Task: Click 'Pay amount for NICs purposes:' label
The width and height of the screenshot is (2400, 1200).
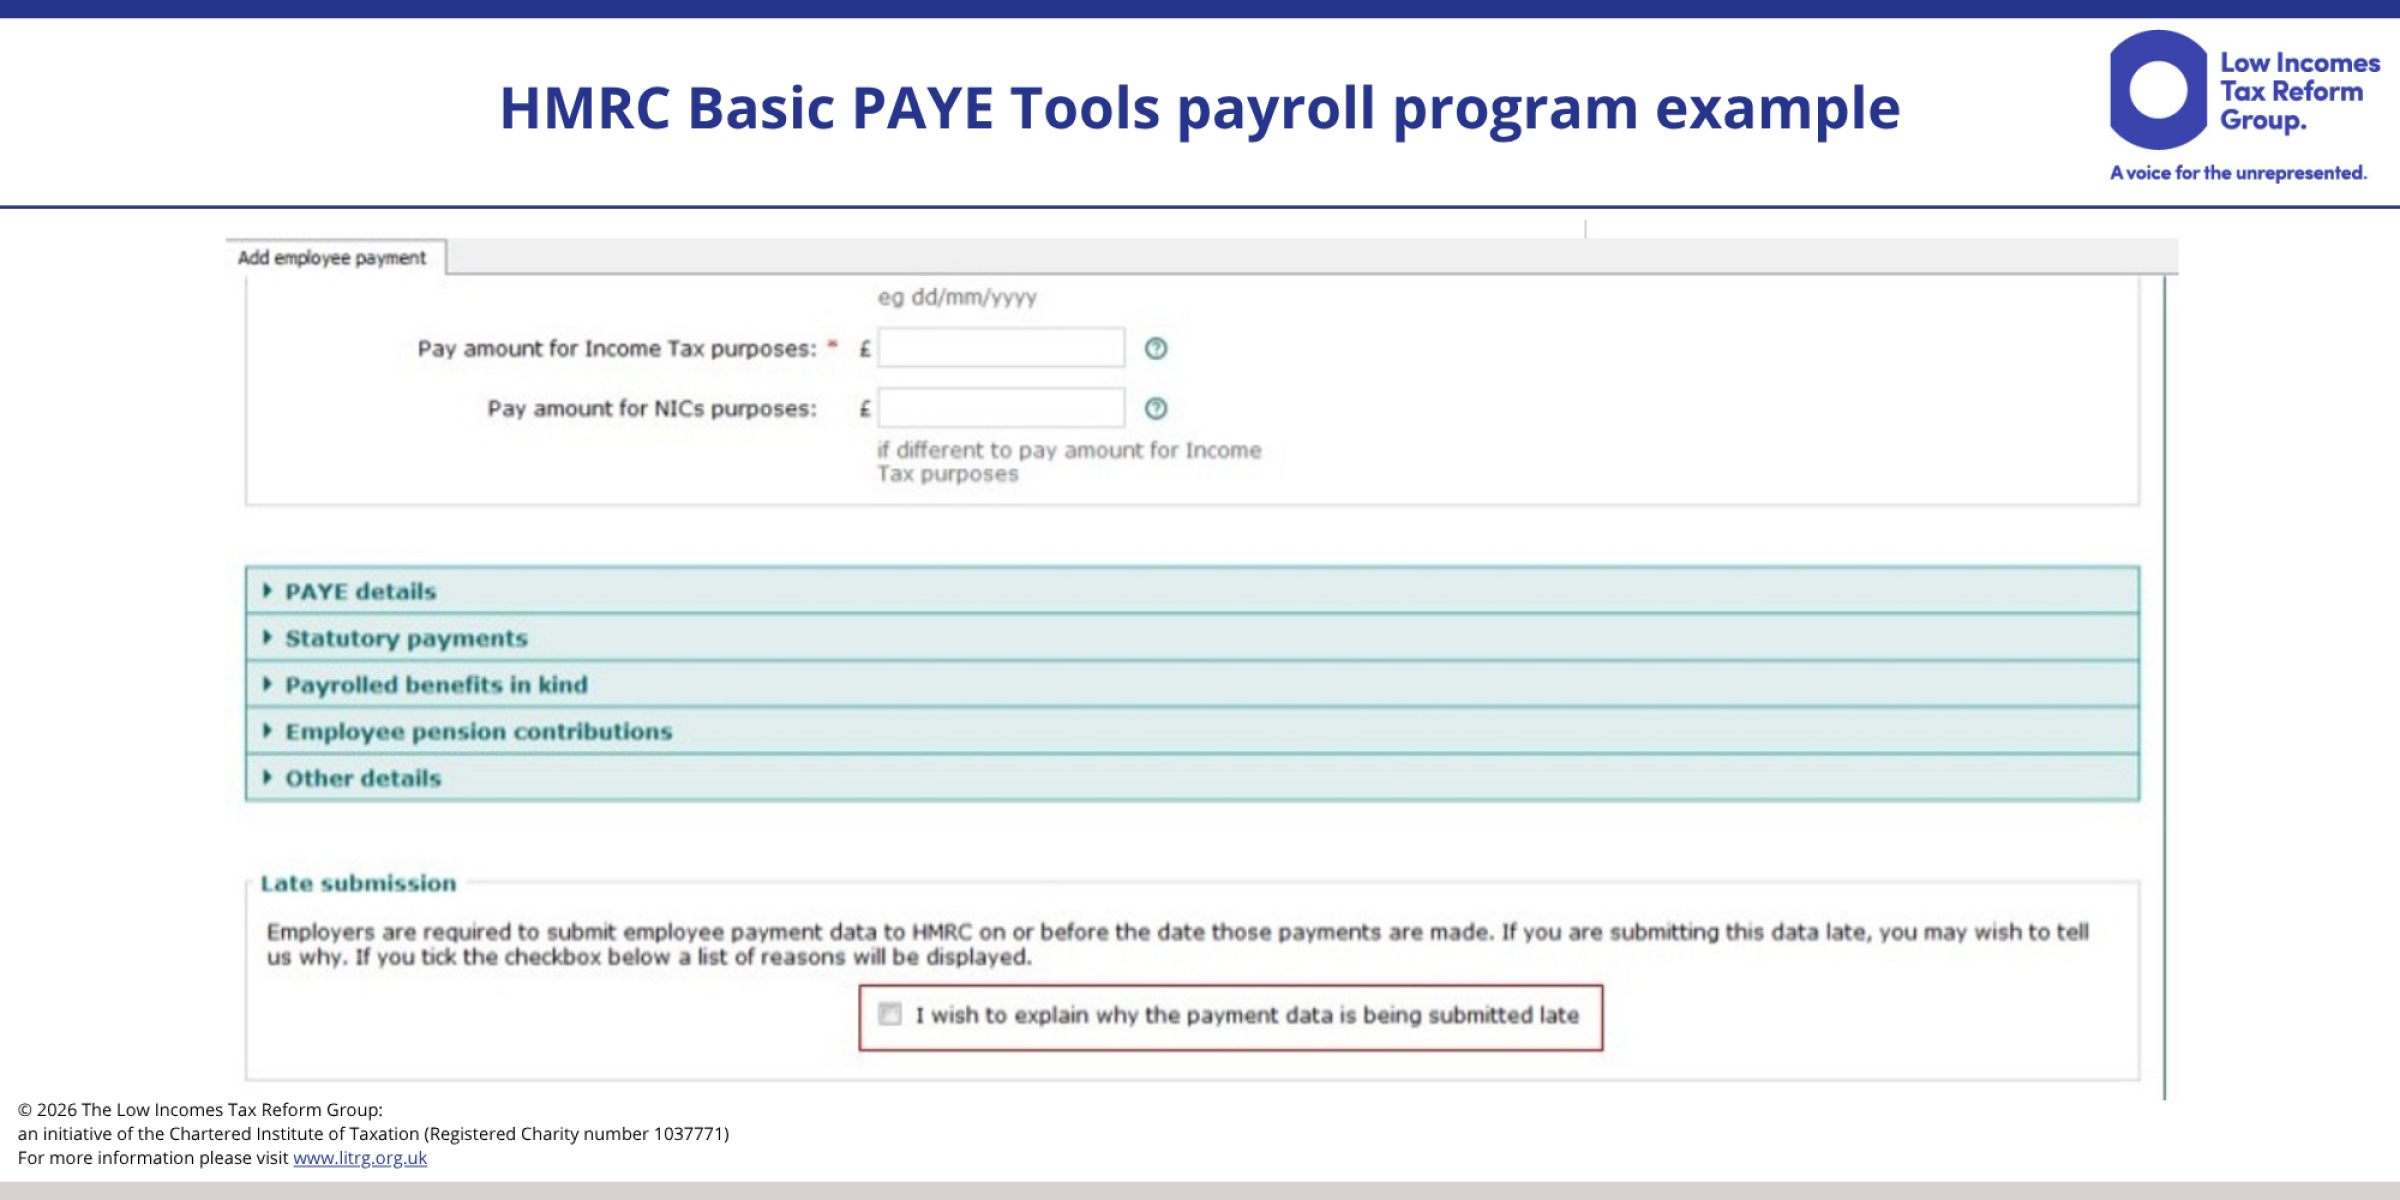Action: coord(652,408)
